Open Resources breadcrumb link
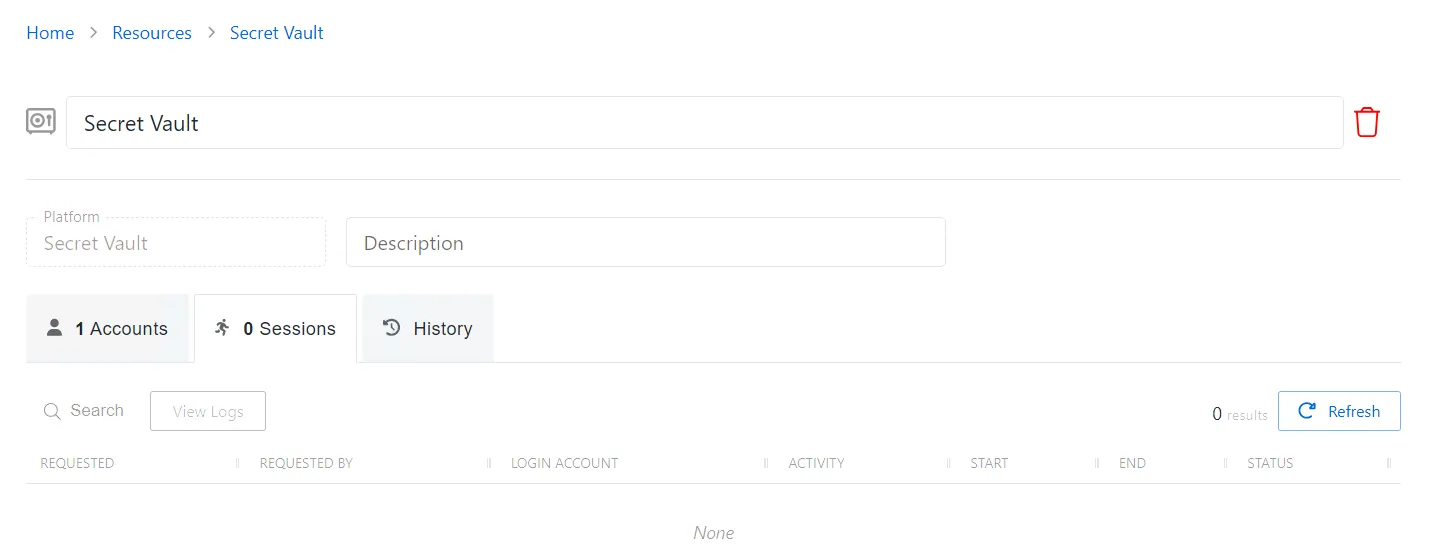 pos(152,33)
